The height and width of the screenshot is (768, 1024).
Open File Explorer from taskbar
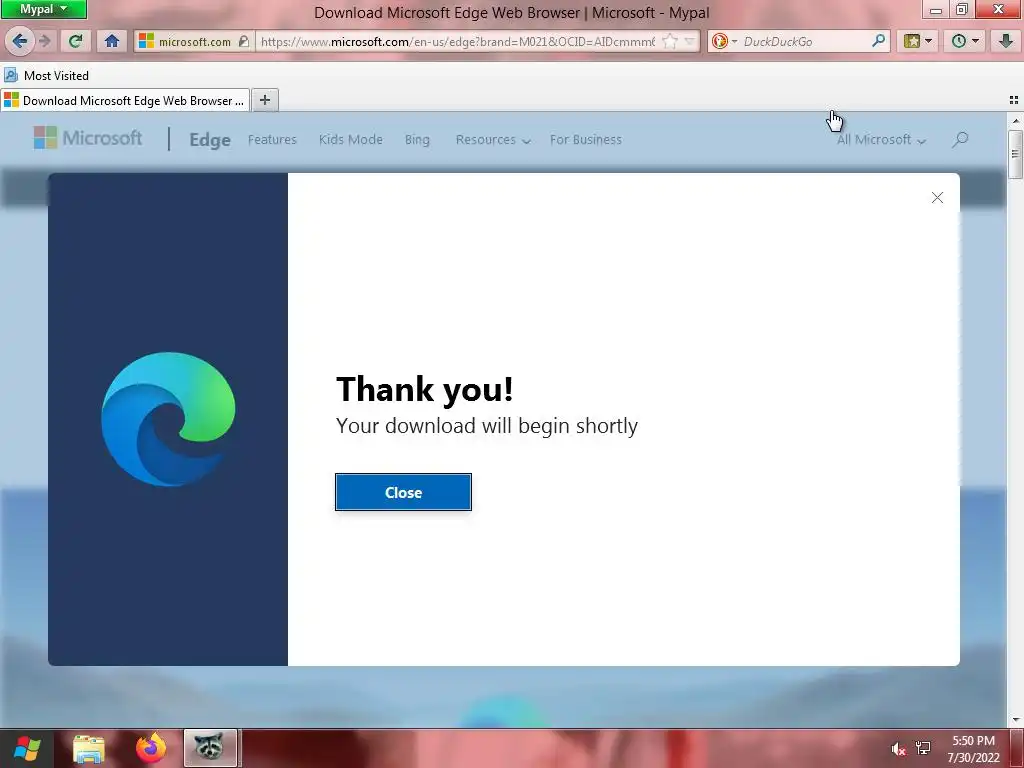point(89,748)
